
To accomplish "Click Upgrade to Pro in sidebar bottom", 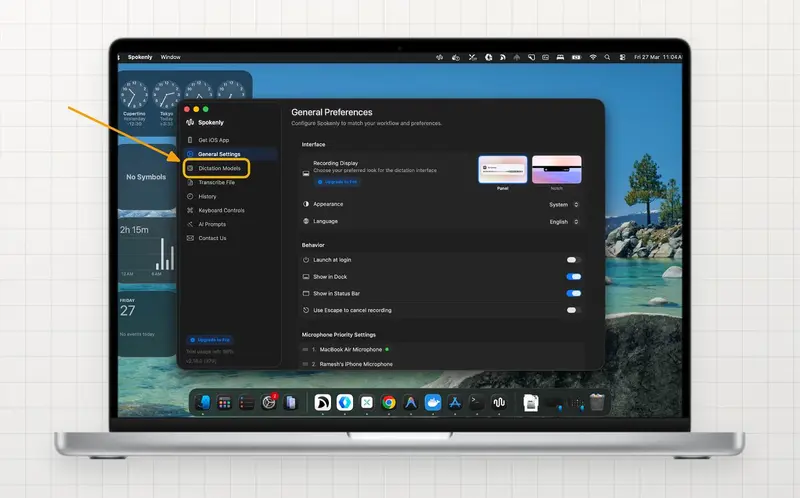I will click(210, 340).
